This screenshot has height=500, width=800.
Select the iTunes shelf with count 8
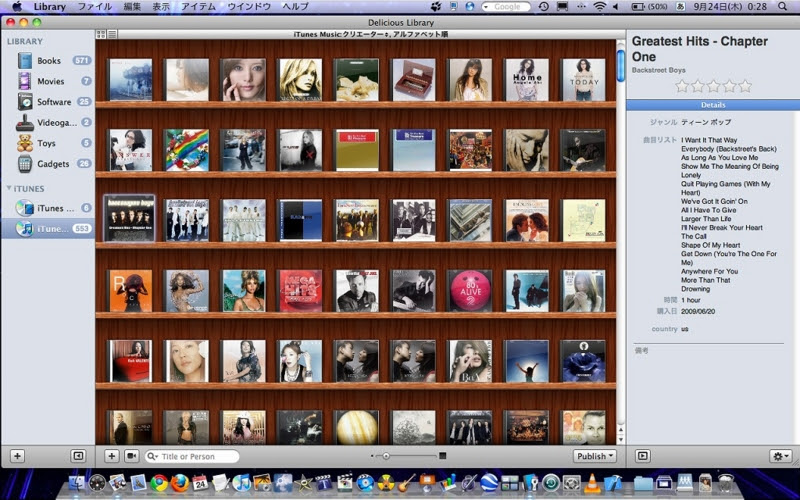[47, 208]
